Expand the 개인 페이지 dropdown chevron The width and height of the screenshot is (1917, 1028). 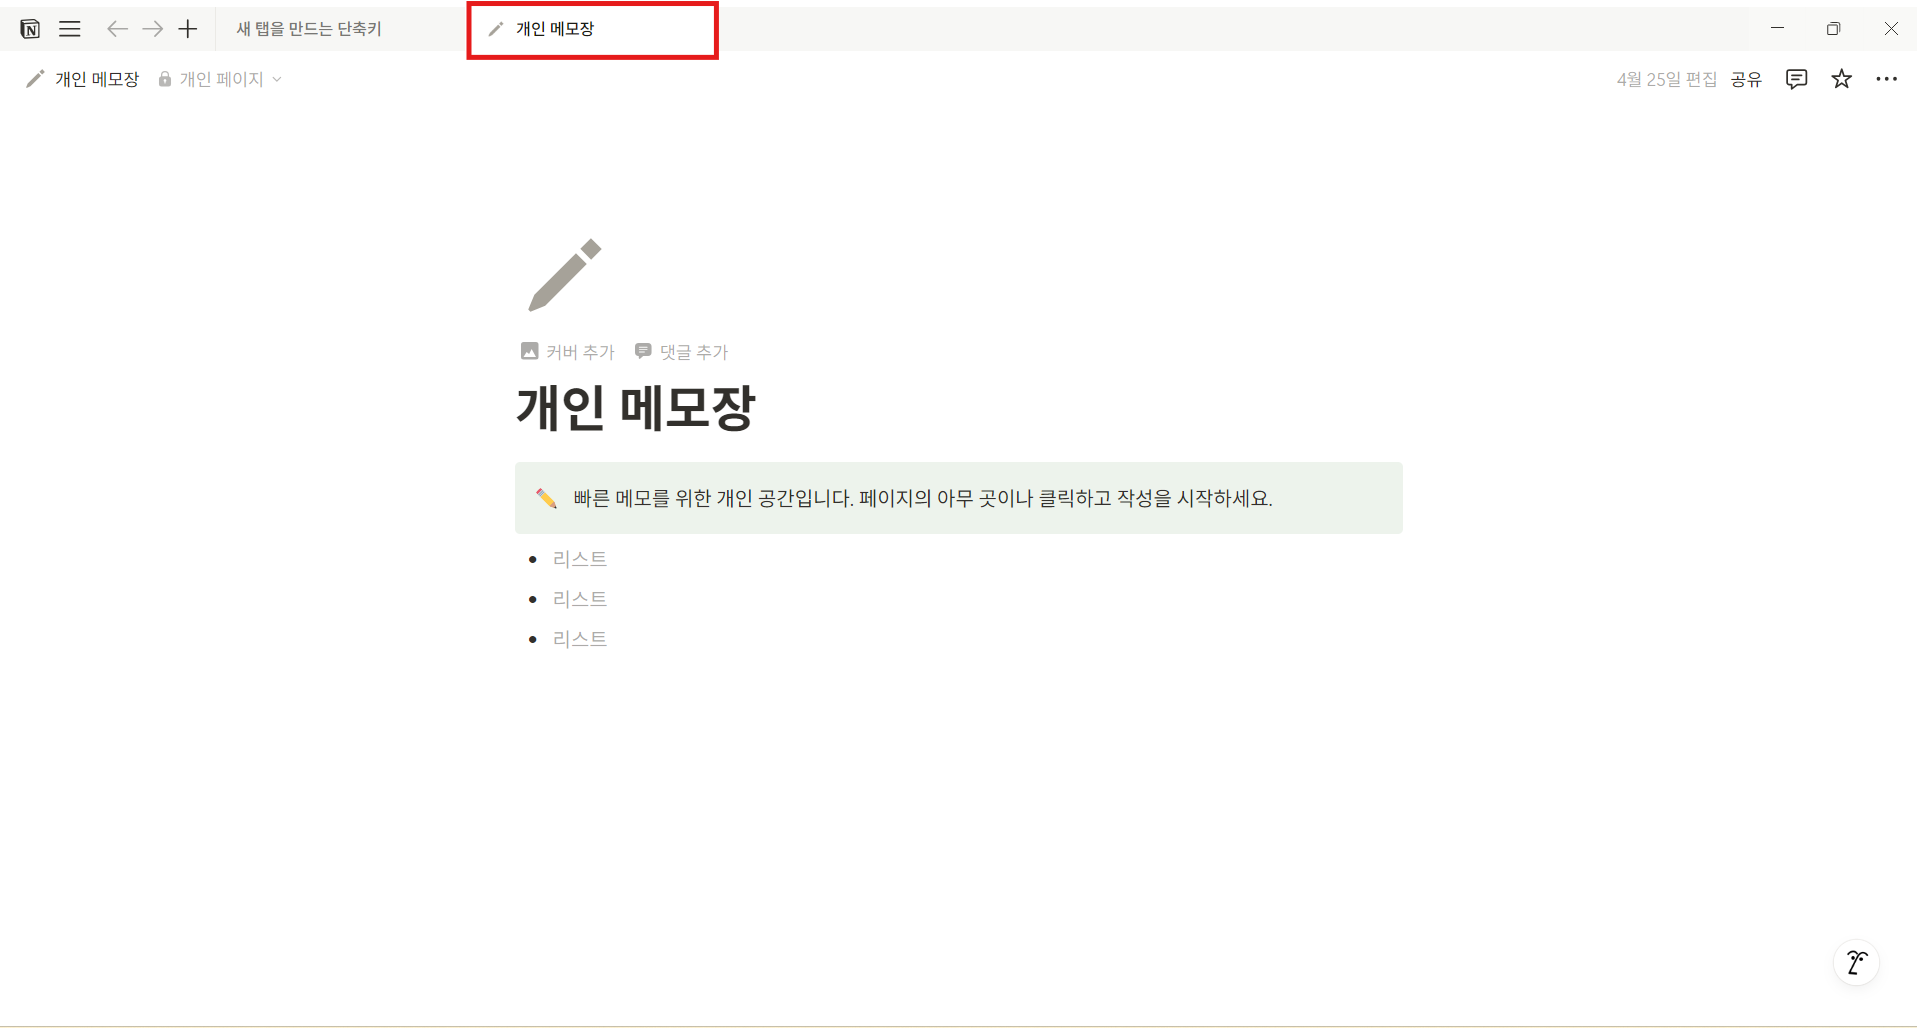[277, 79]
